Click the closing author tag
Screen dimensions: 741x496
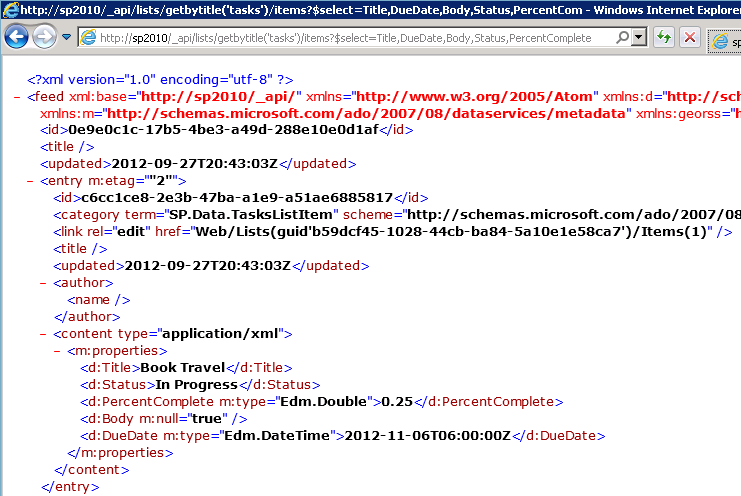pos(87,316)
